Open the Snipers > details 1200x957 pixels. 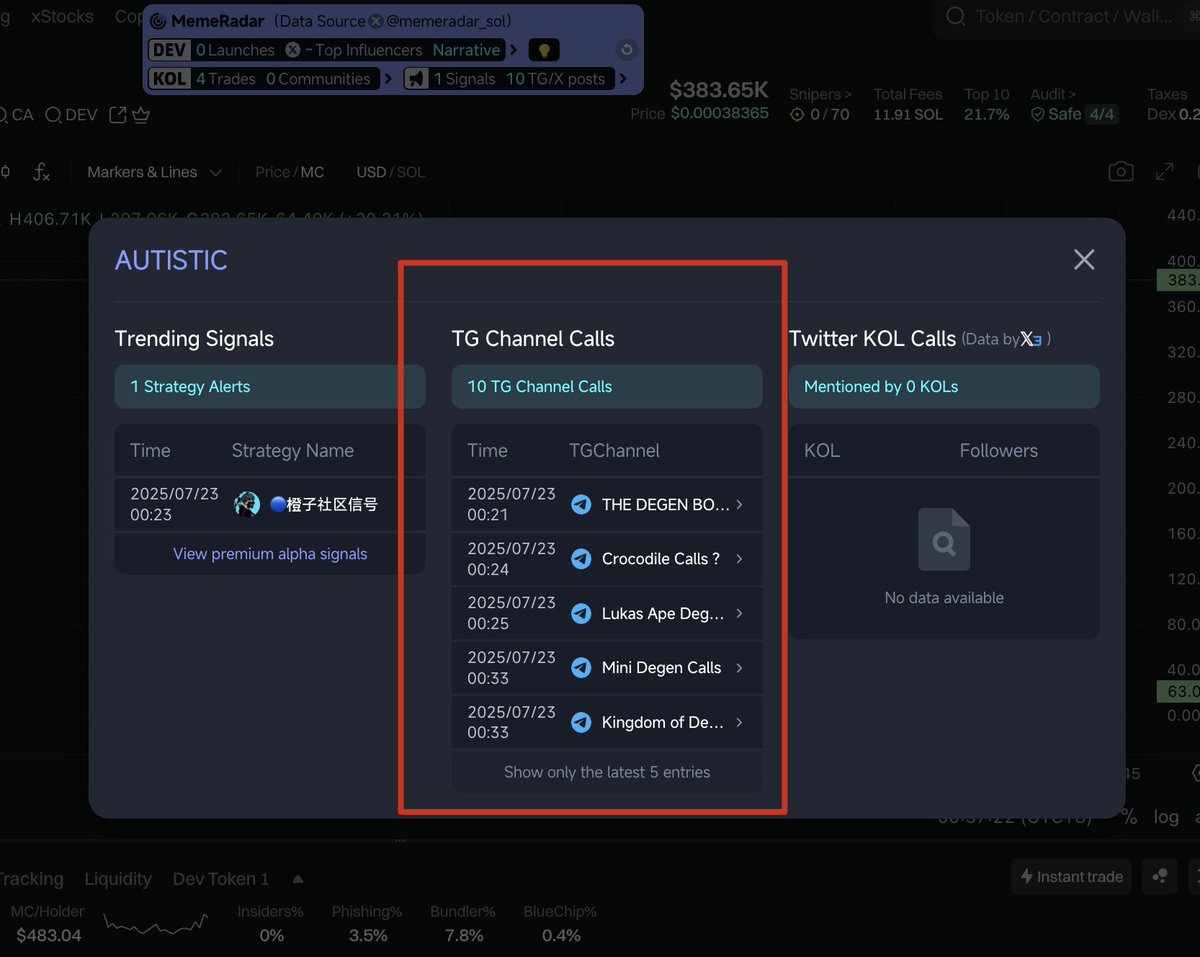click(820, 94)
